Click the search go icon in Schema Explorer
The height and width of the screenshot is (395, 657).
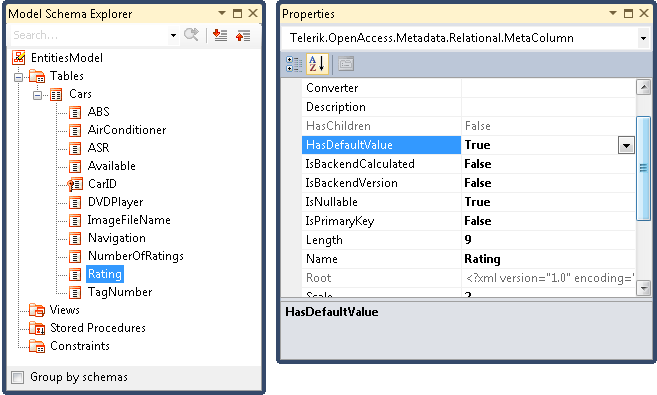click(x=191, y=35)
